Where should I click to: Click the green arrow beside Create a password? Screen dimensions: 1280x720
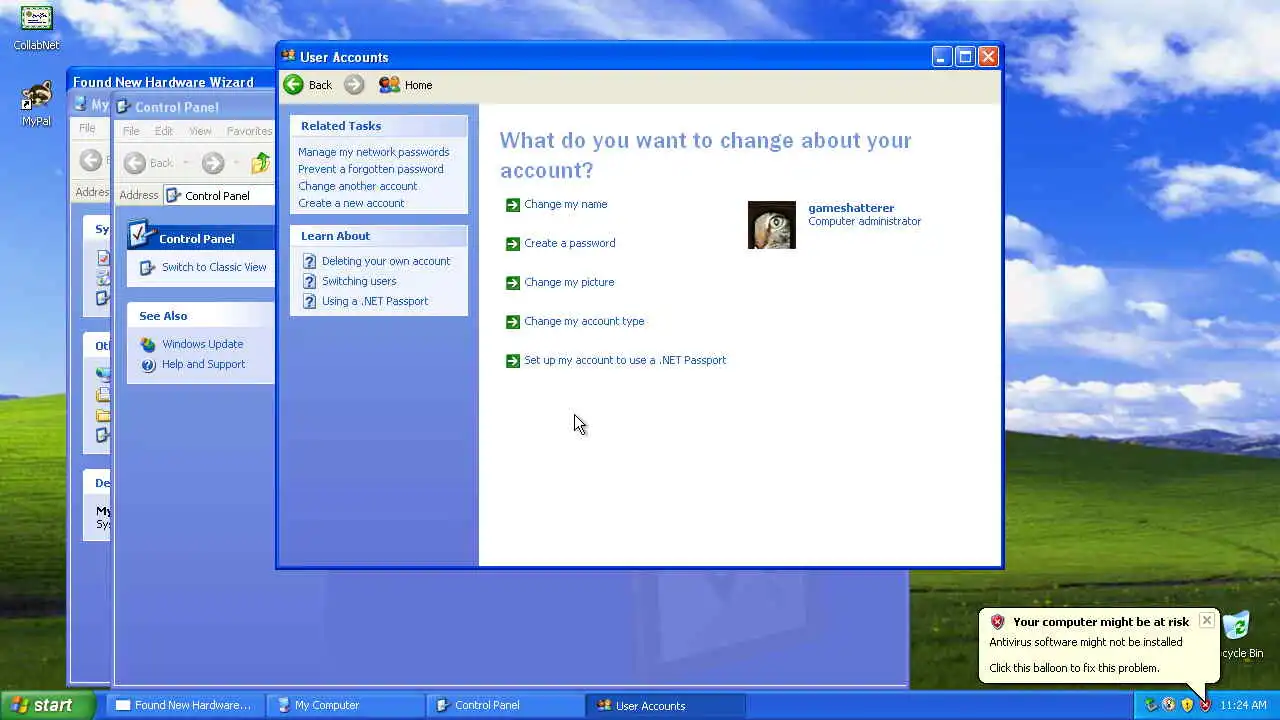(513, 244)
